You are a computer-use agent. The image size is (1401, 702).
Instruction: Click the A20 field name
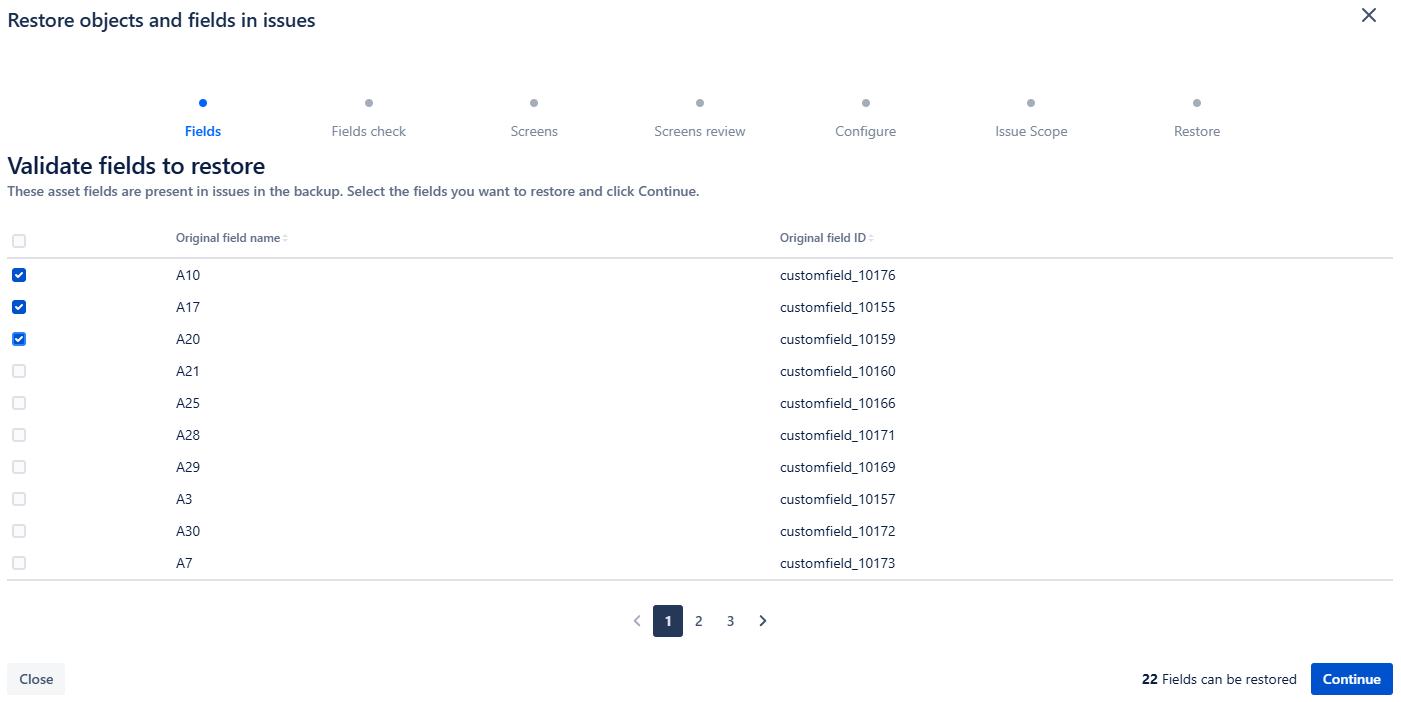pyautogui.click(x=188, y=339)
